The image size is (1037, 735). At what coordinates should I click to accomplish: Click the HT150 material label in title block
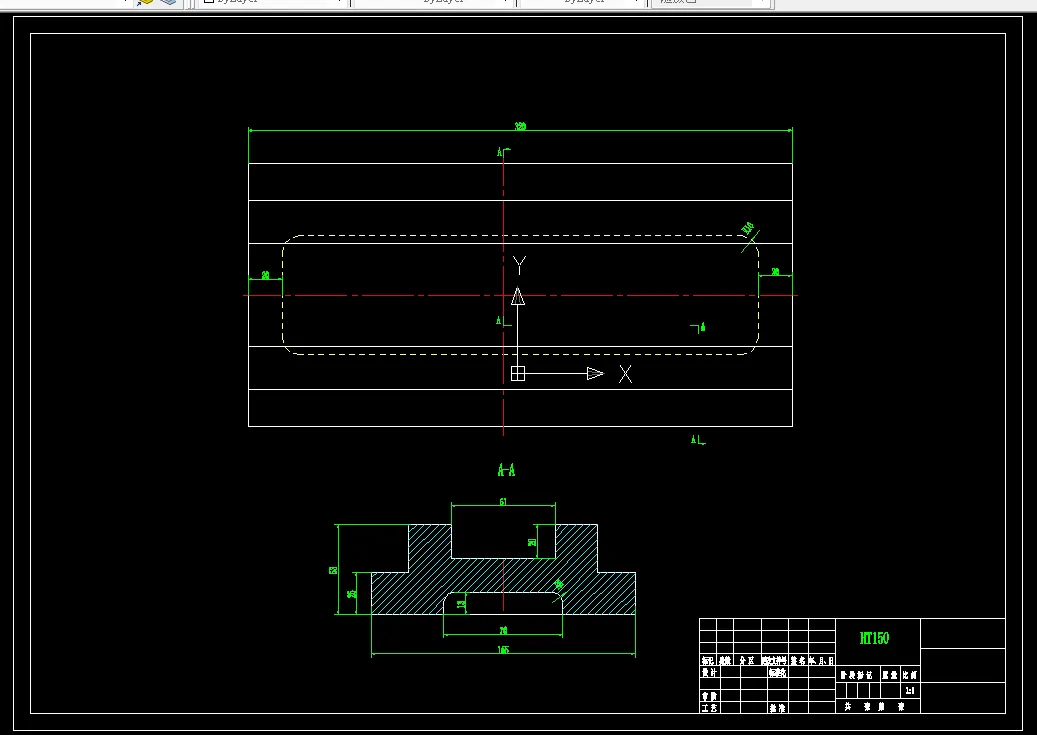[x=874, y=638]
